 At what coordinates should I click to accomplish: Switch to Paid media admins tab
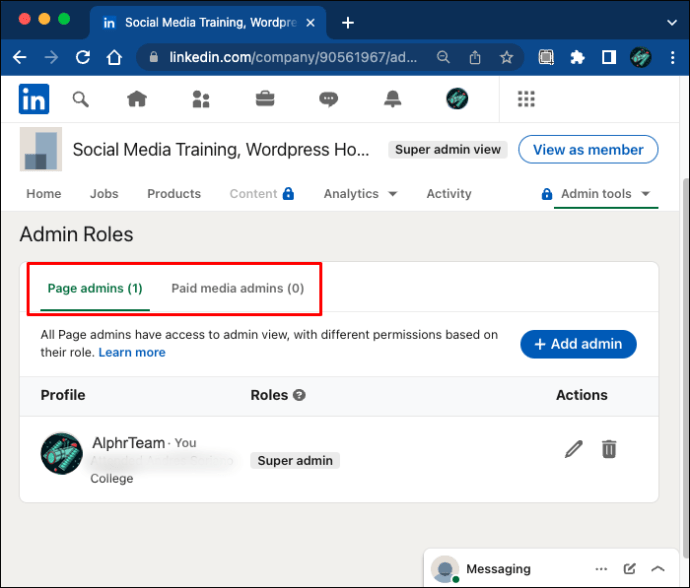(238, 289)
